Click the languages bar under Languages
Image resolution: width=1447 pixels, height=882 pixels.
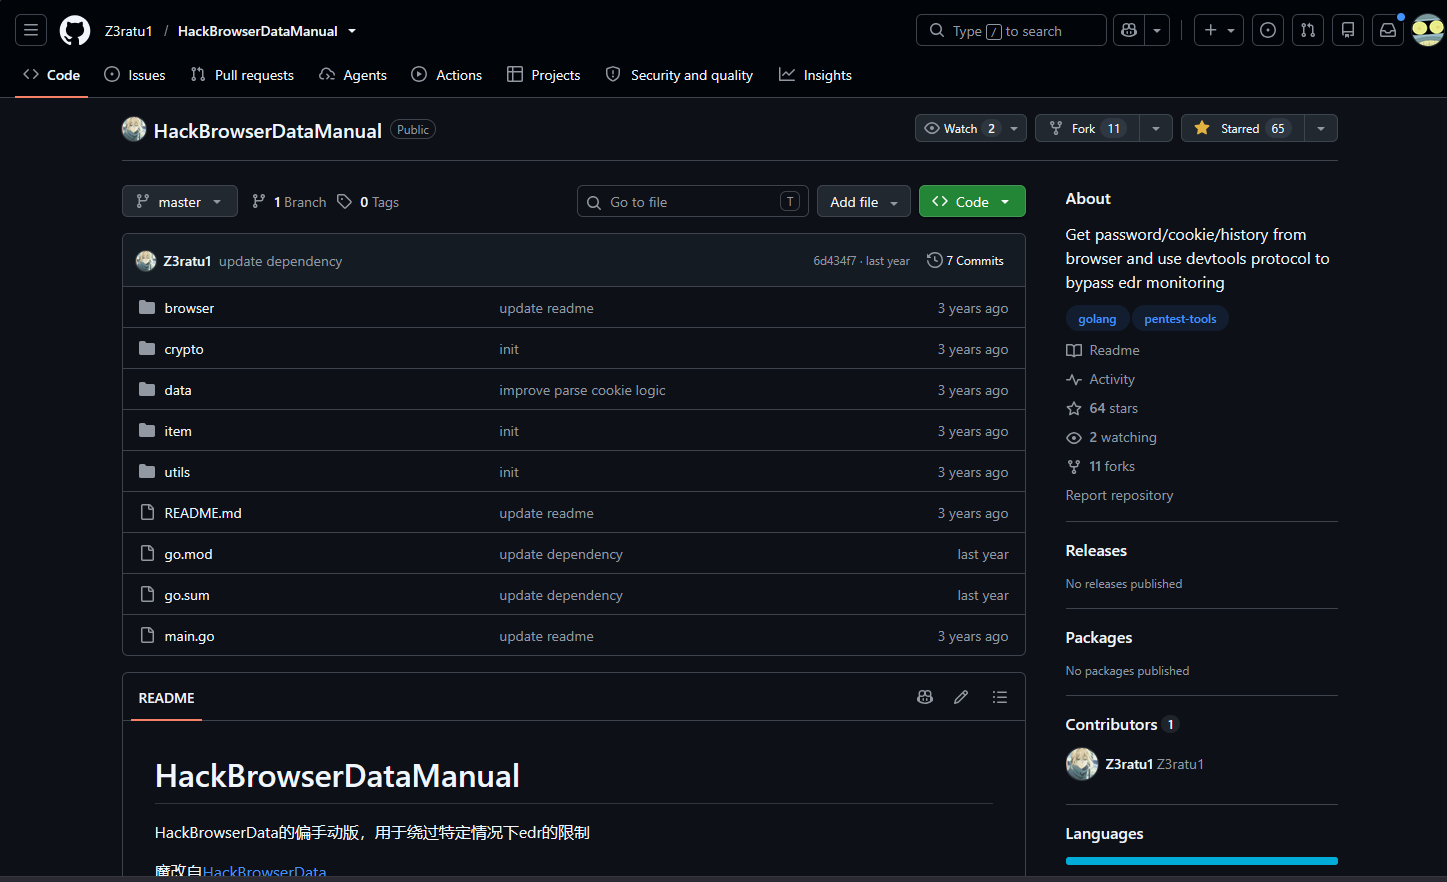[x=1201, y=861]
